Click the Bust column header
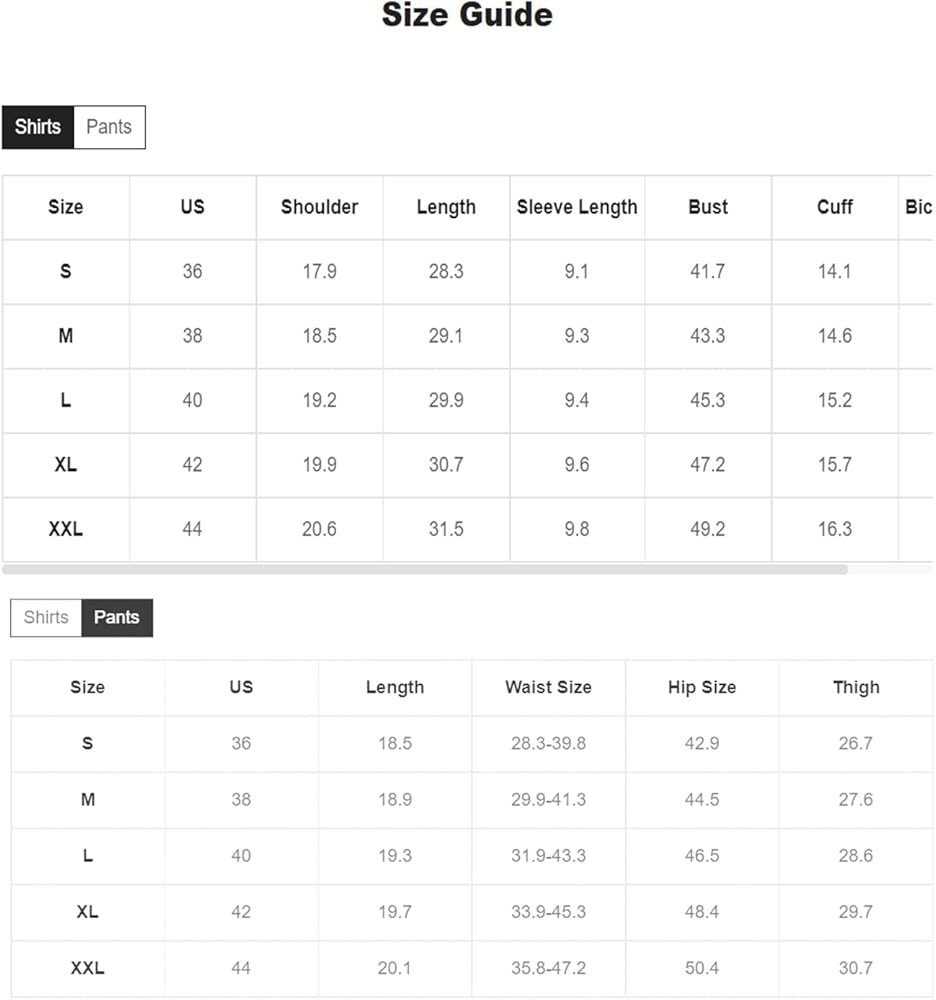 pos(707,207)
